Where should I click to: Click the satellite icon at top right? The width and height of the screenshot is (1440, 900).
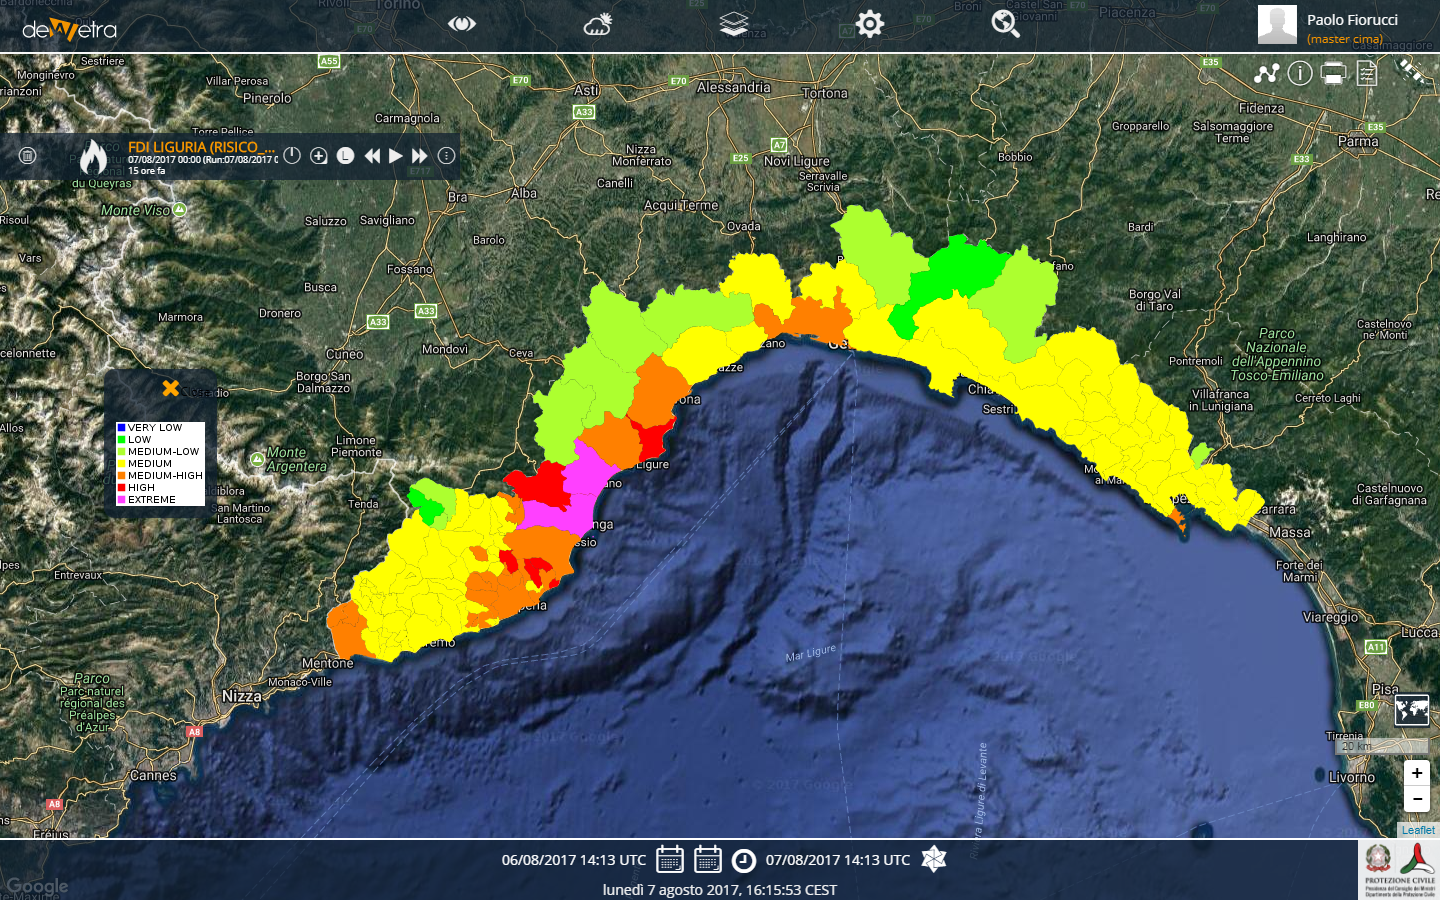pyautogui.click(x=1411, y=71)
